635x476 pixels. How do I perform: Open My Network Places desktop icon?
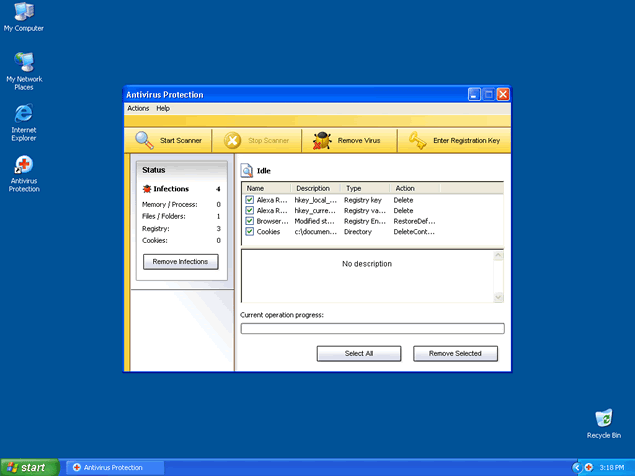pyautogui.click(x=23, y=63)
